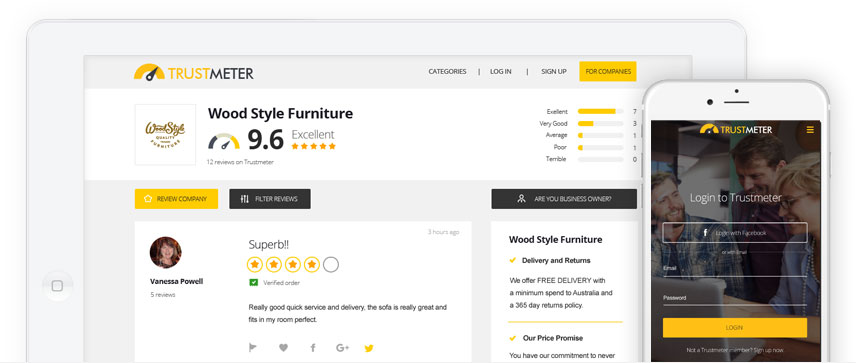Click the Are You Business Owner button
856x363 pixels.
pyautogui.click(x=564, y=199)
